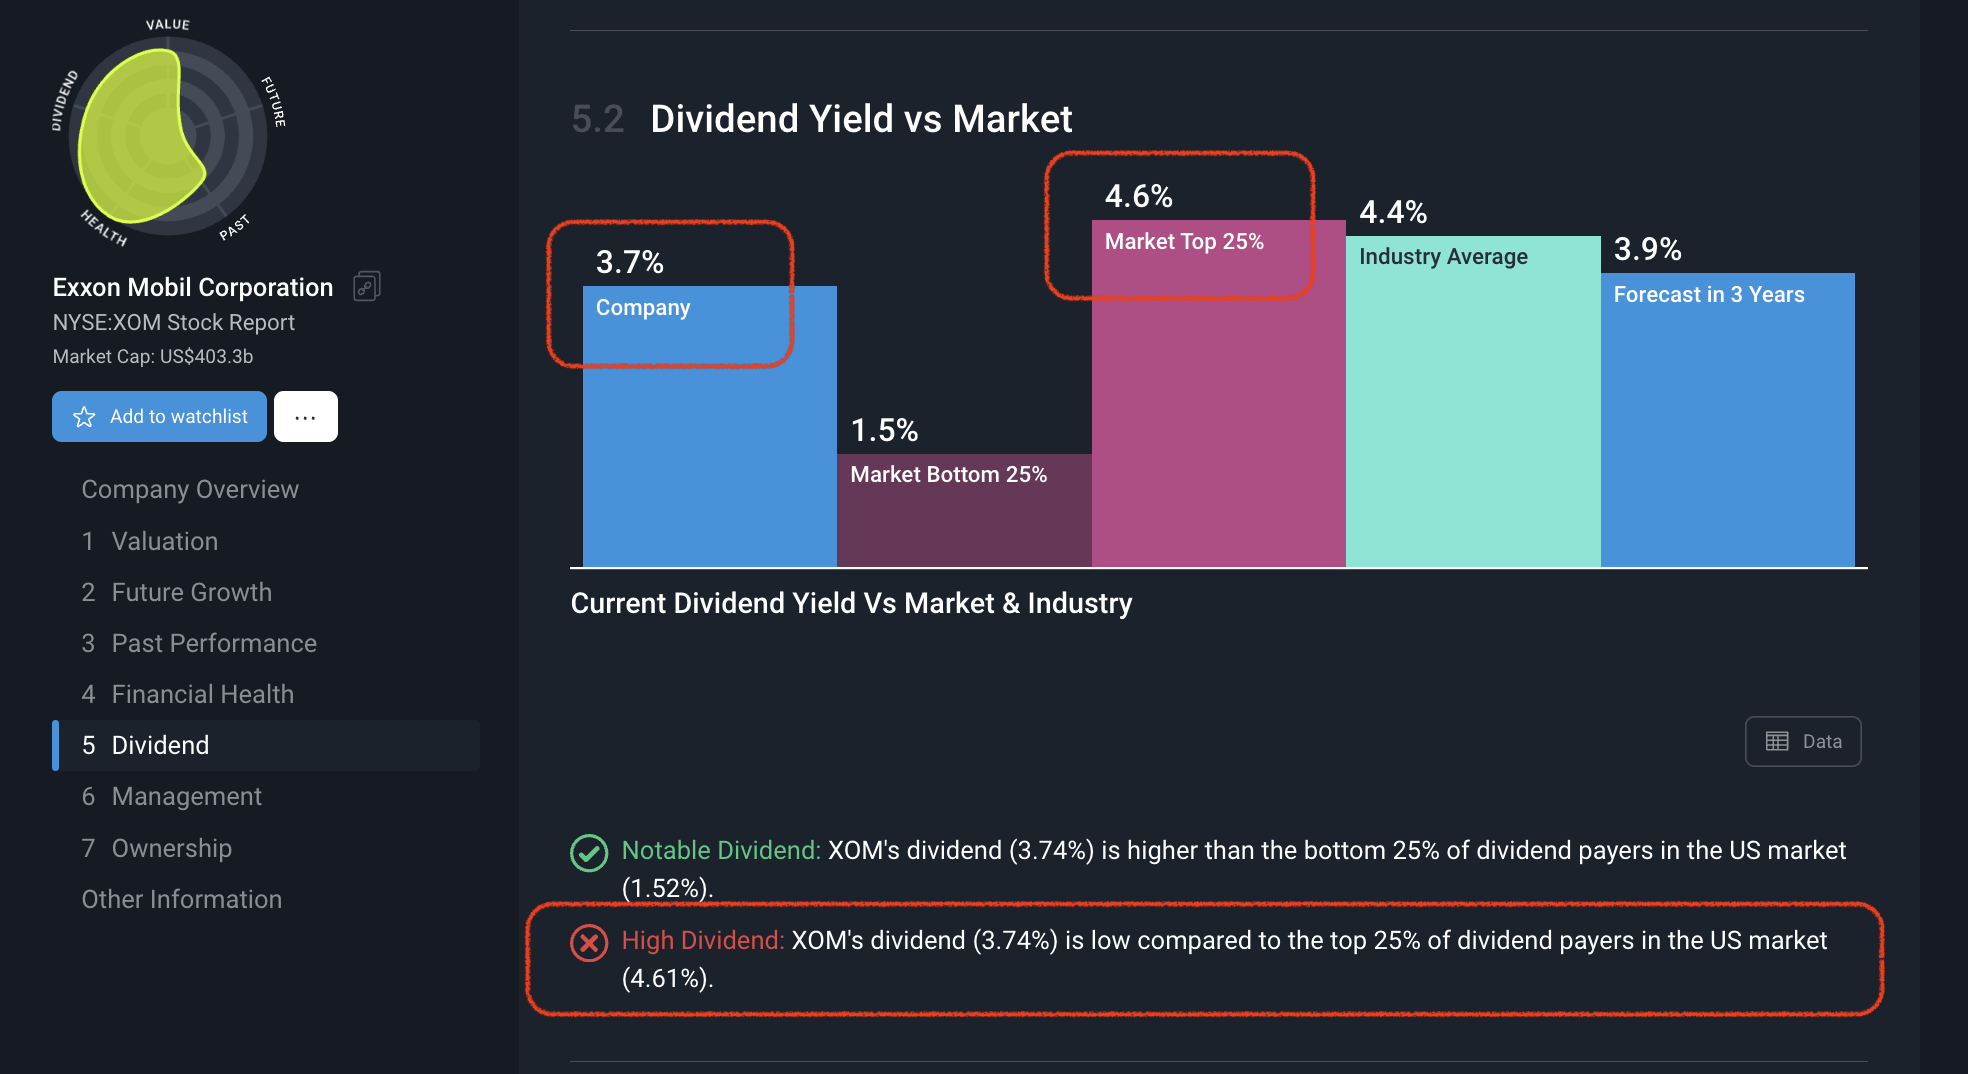
Task: Click the green check icon for Notable Dividend
Action: pyautogui.click(x=589, y=853)
